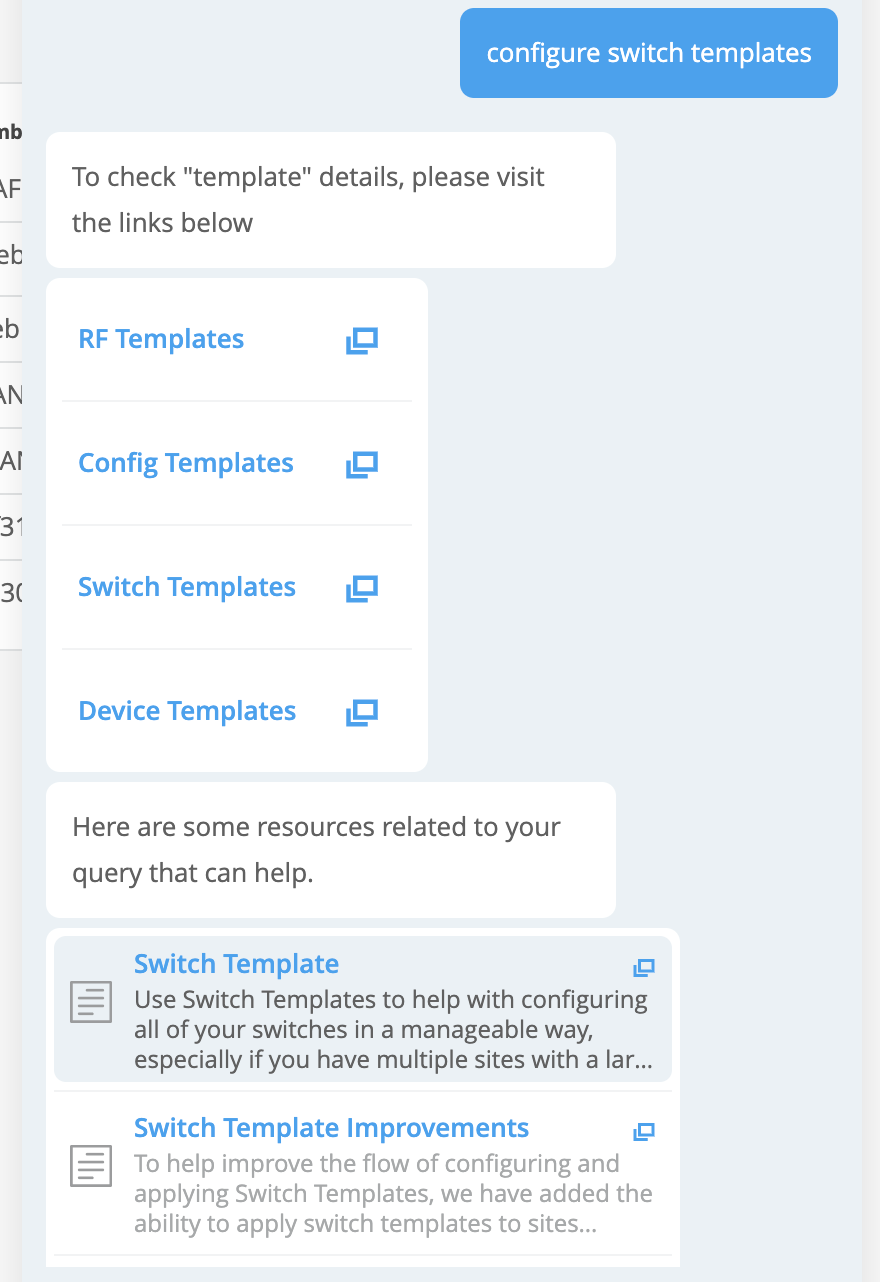
Task: Open Switch Templates pop-out icon
Action: tap(361, 588)
